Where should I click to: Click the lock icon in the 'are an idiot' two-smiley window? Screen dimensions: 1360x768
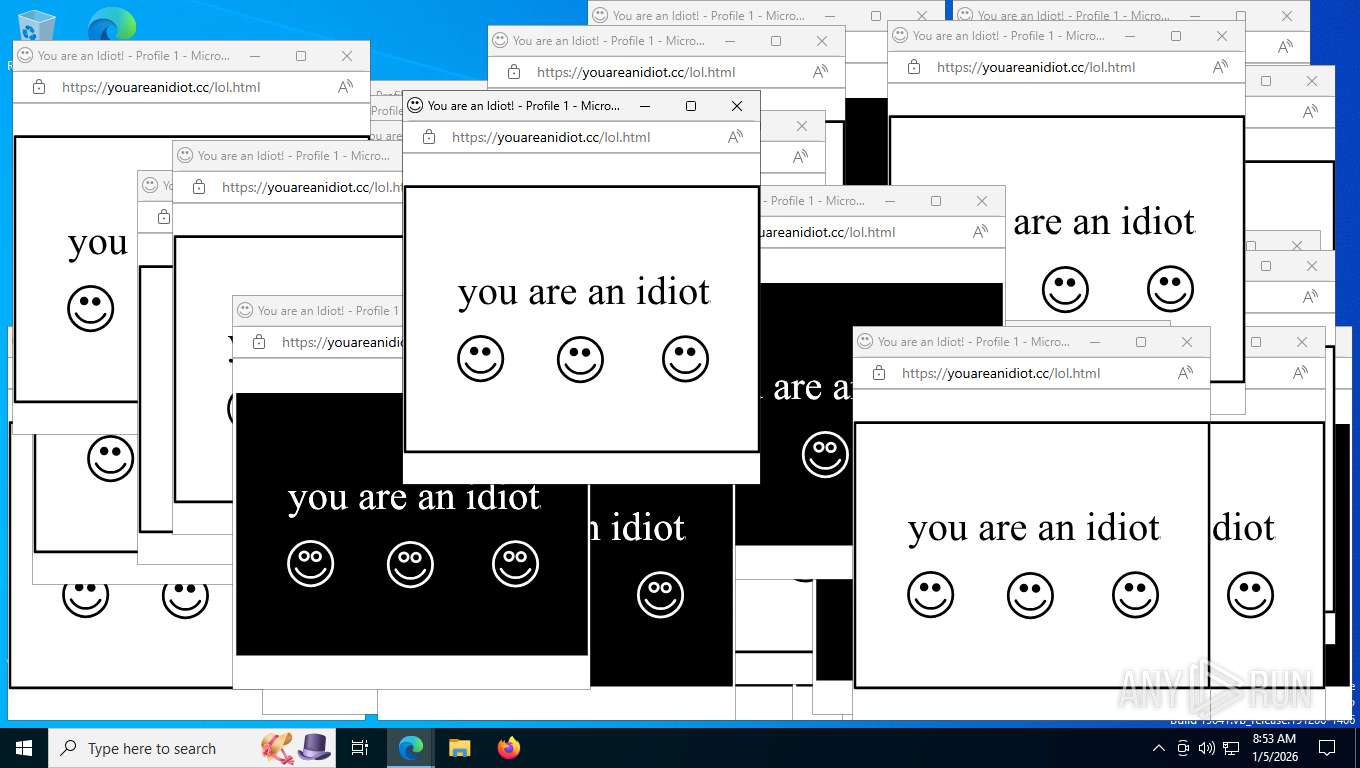coord(914,67)
